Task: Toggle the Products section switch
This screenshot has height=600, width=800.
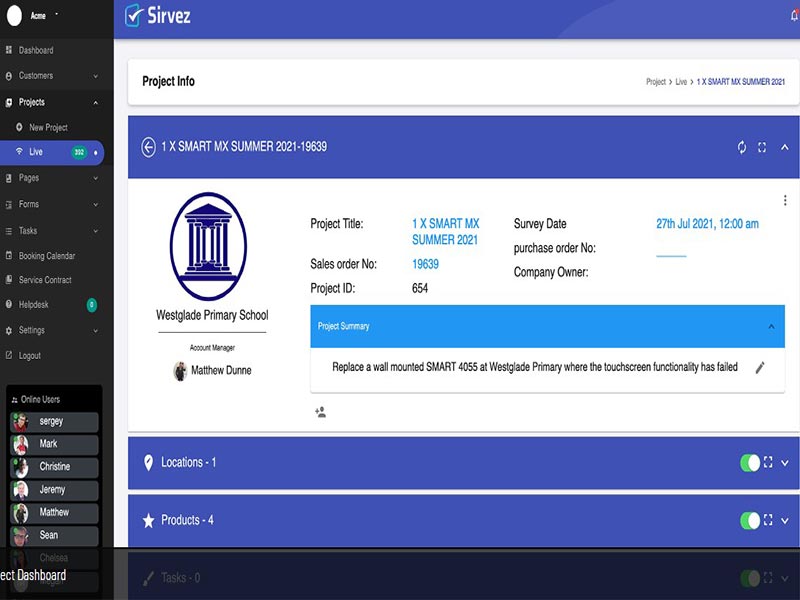Action: pos(750,520)
